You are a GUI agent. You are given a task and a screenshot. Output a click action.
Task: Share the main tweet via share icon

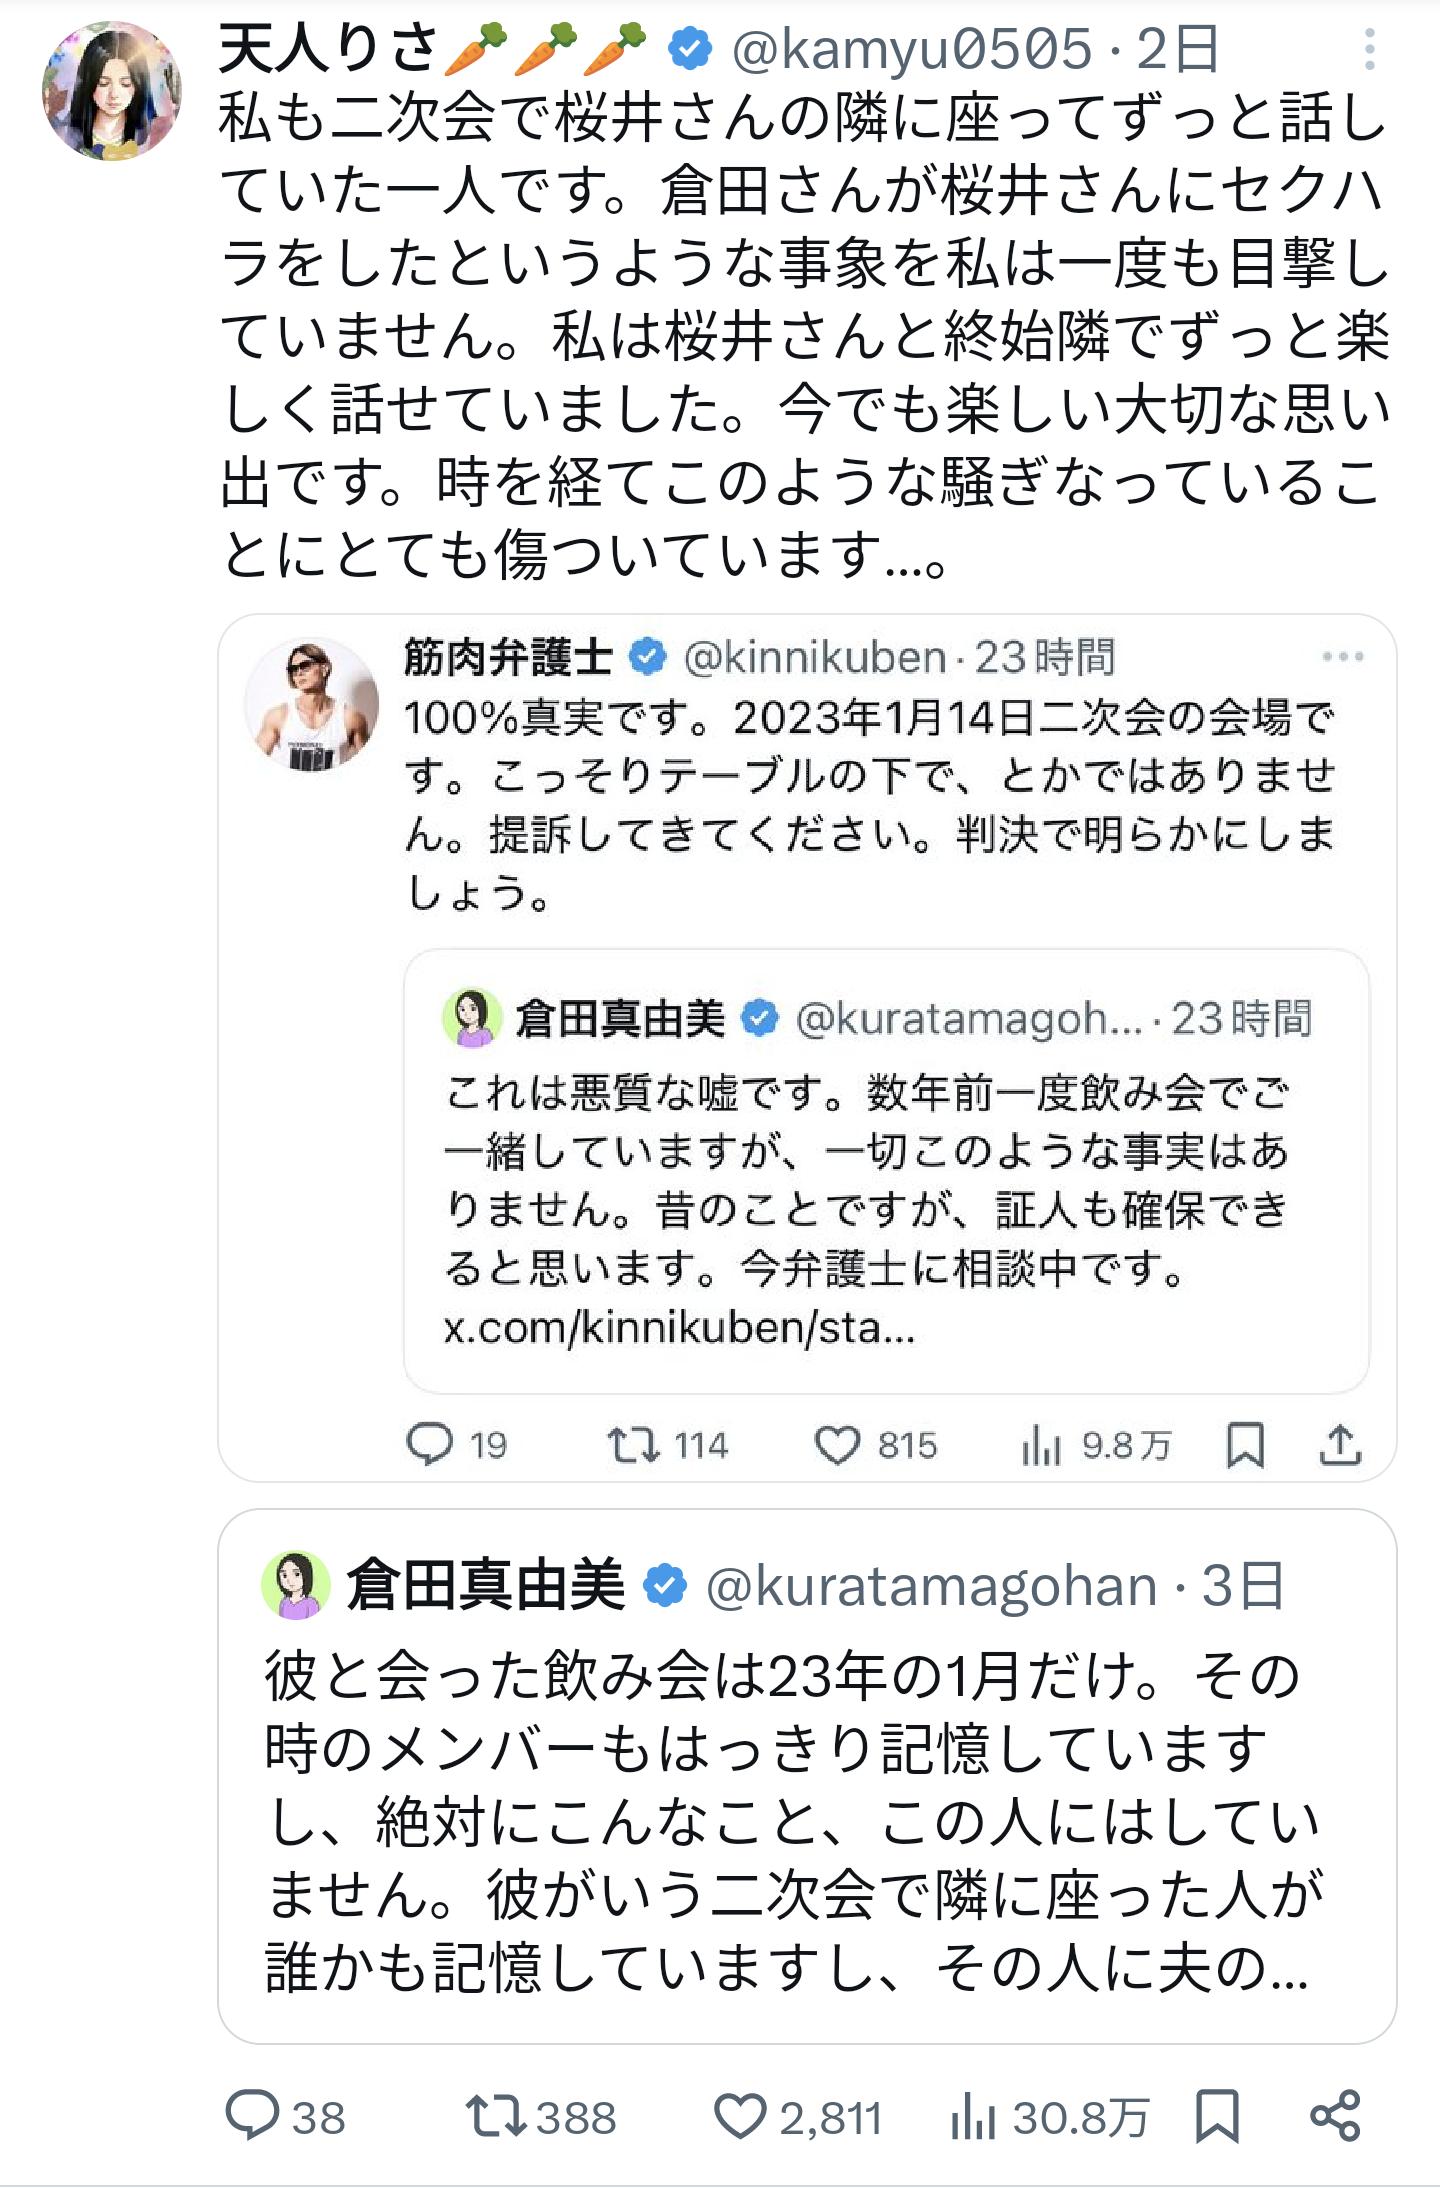pyautogui.click(x=1335, y=2115)
